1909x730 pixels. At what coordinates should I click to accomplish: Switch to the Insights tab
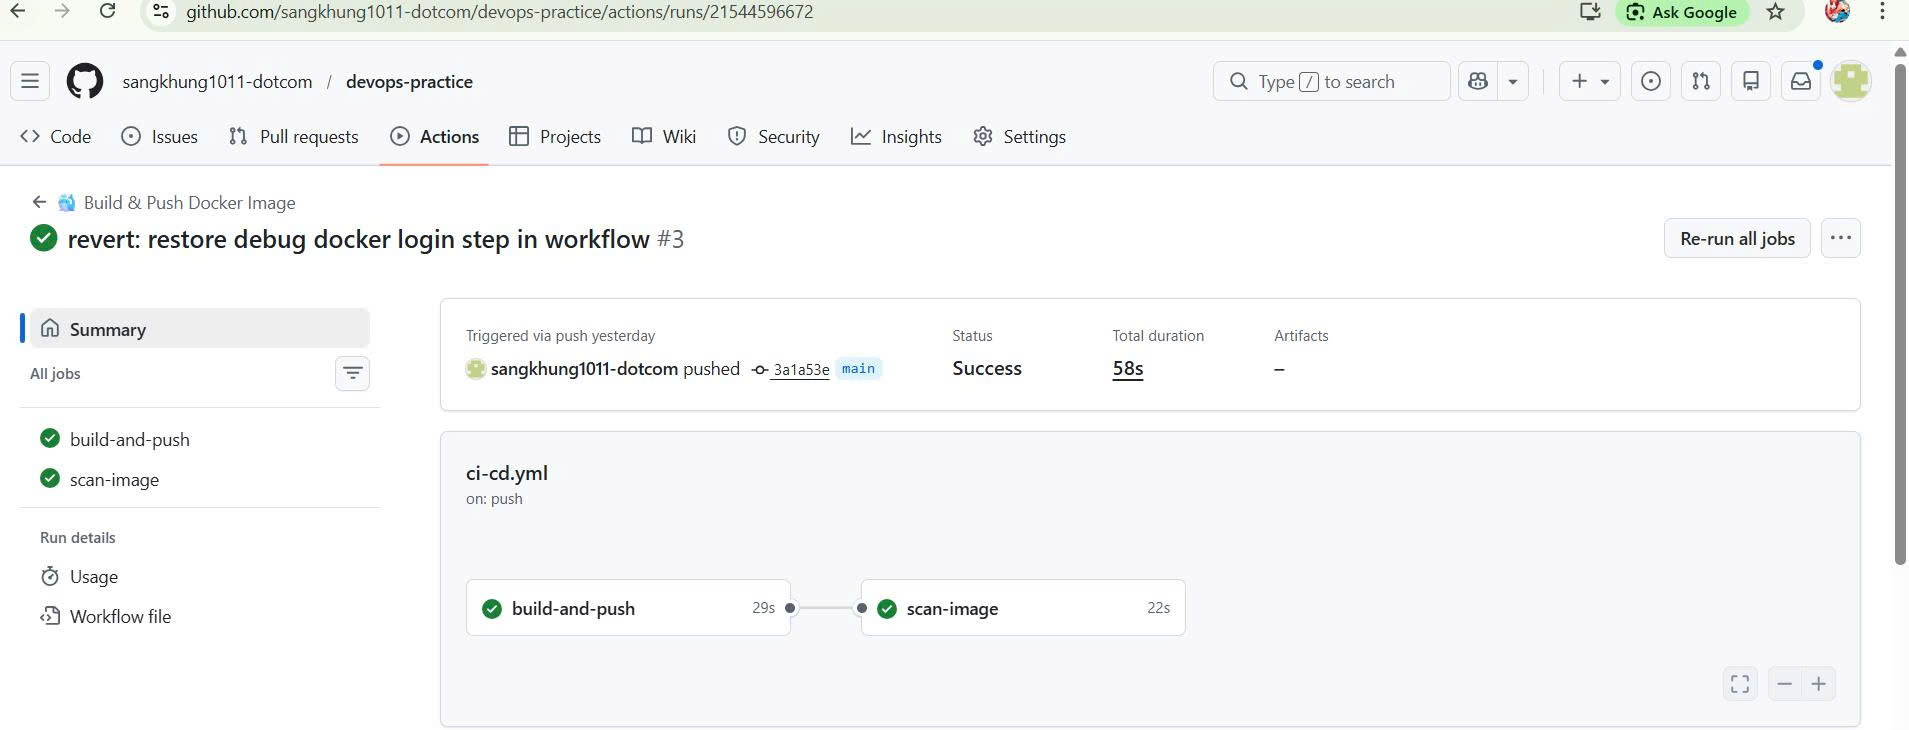[x=896, y=137]
